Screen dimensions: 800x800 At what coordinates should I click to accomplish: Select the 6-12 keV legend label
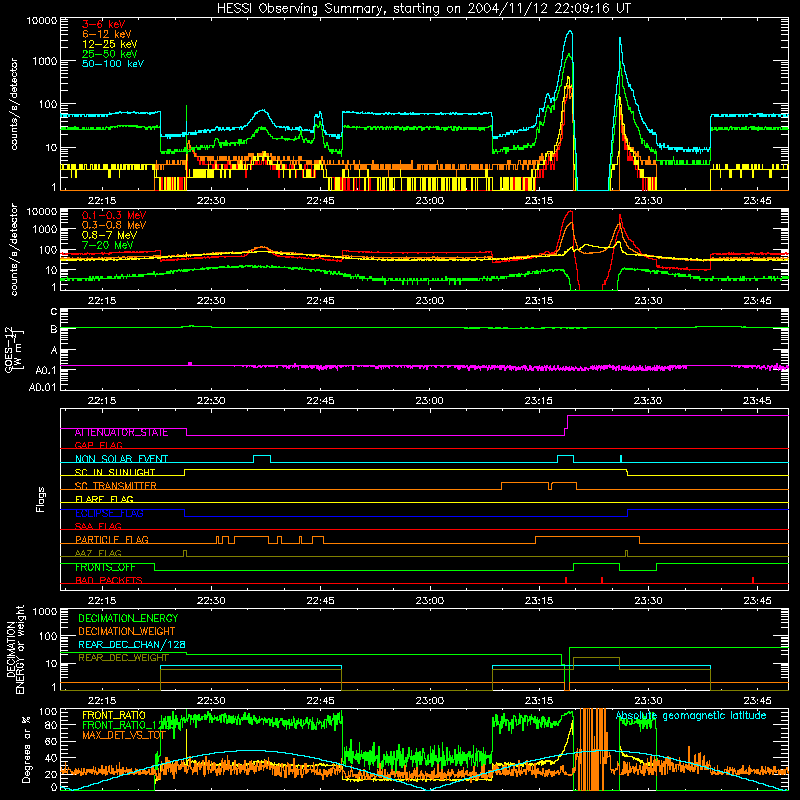tap(107, 34)
